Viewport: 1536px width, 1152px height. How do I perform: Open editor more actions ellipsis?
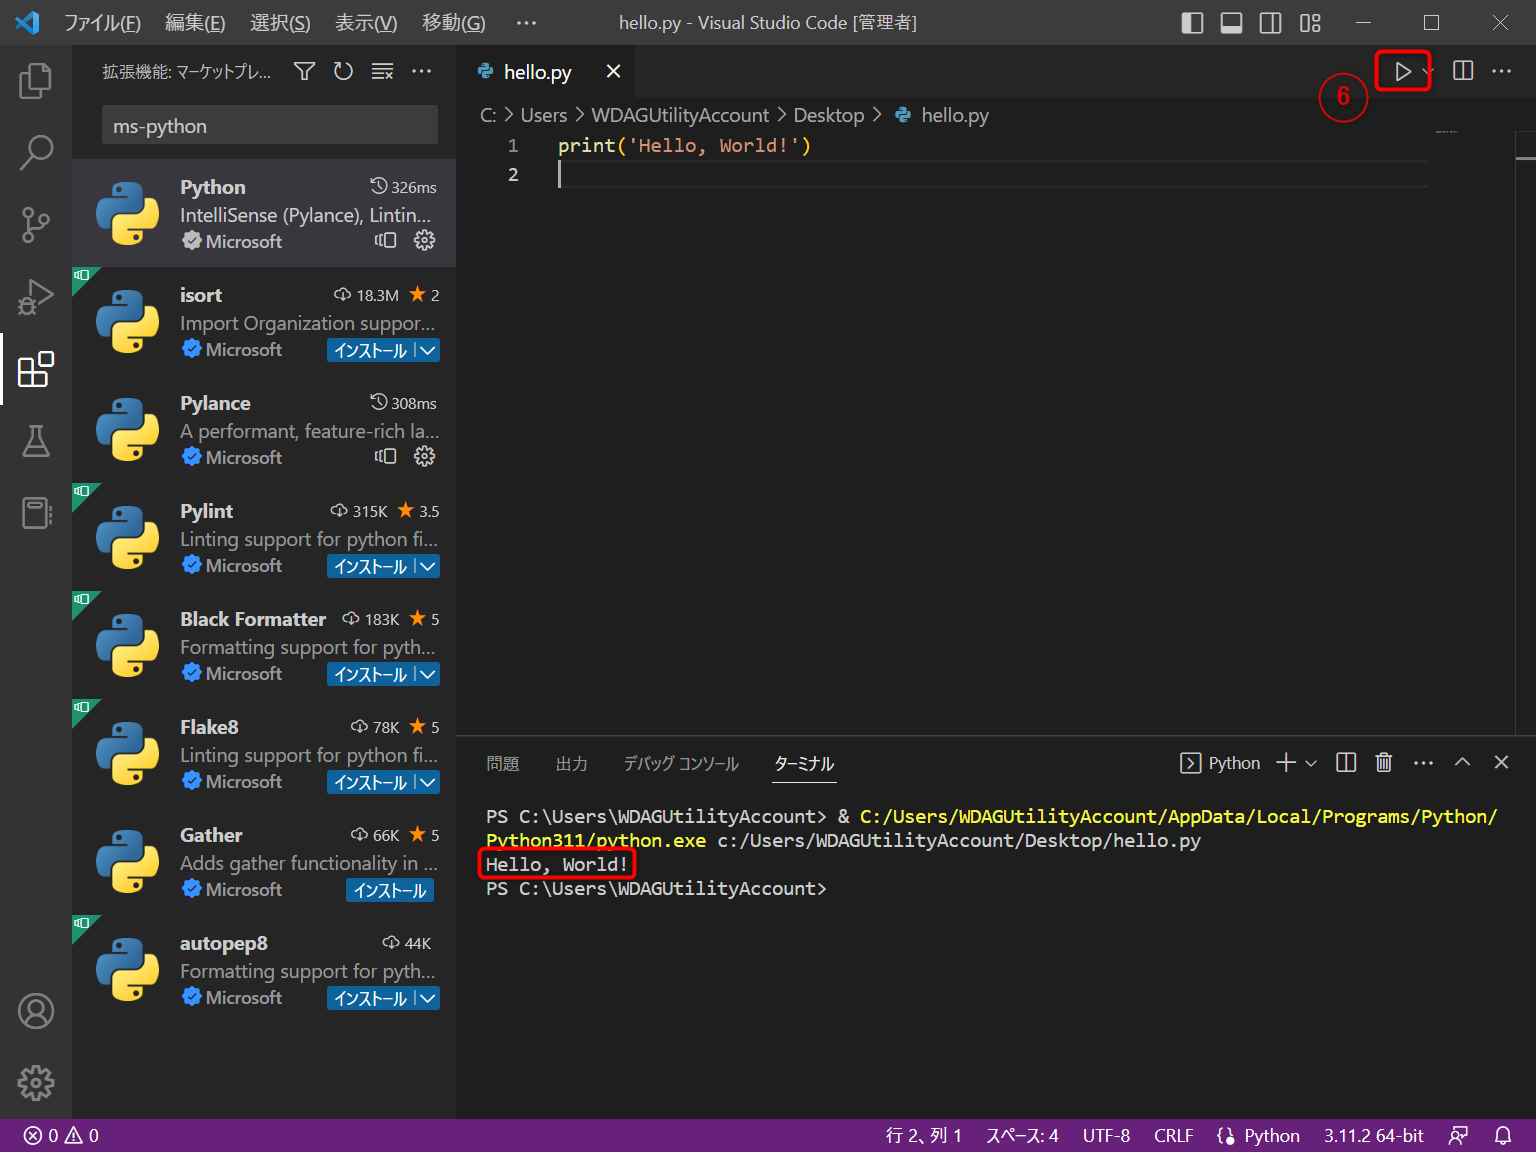pos(1502,71)
